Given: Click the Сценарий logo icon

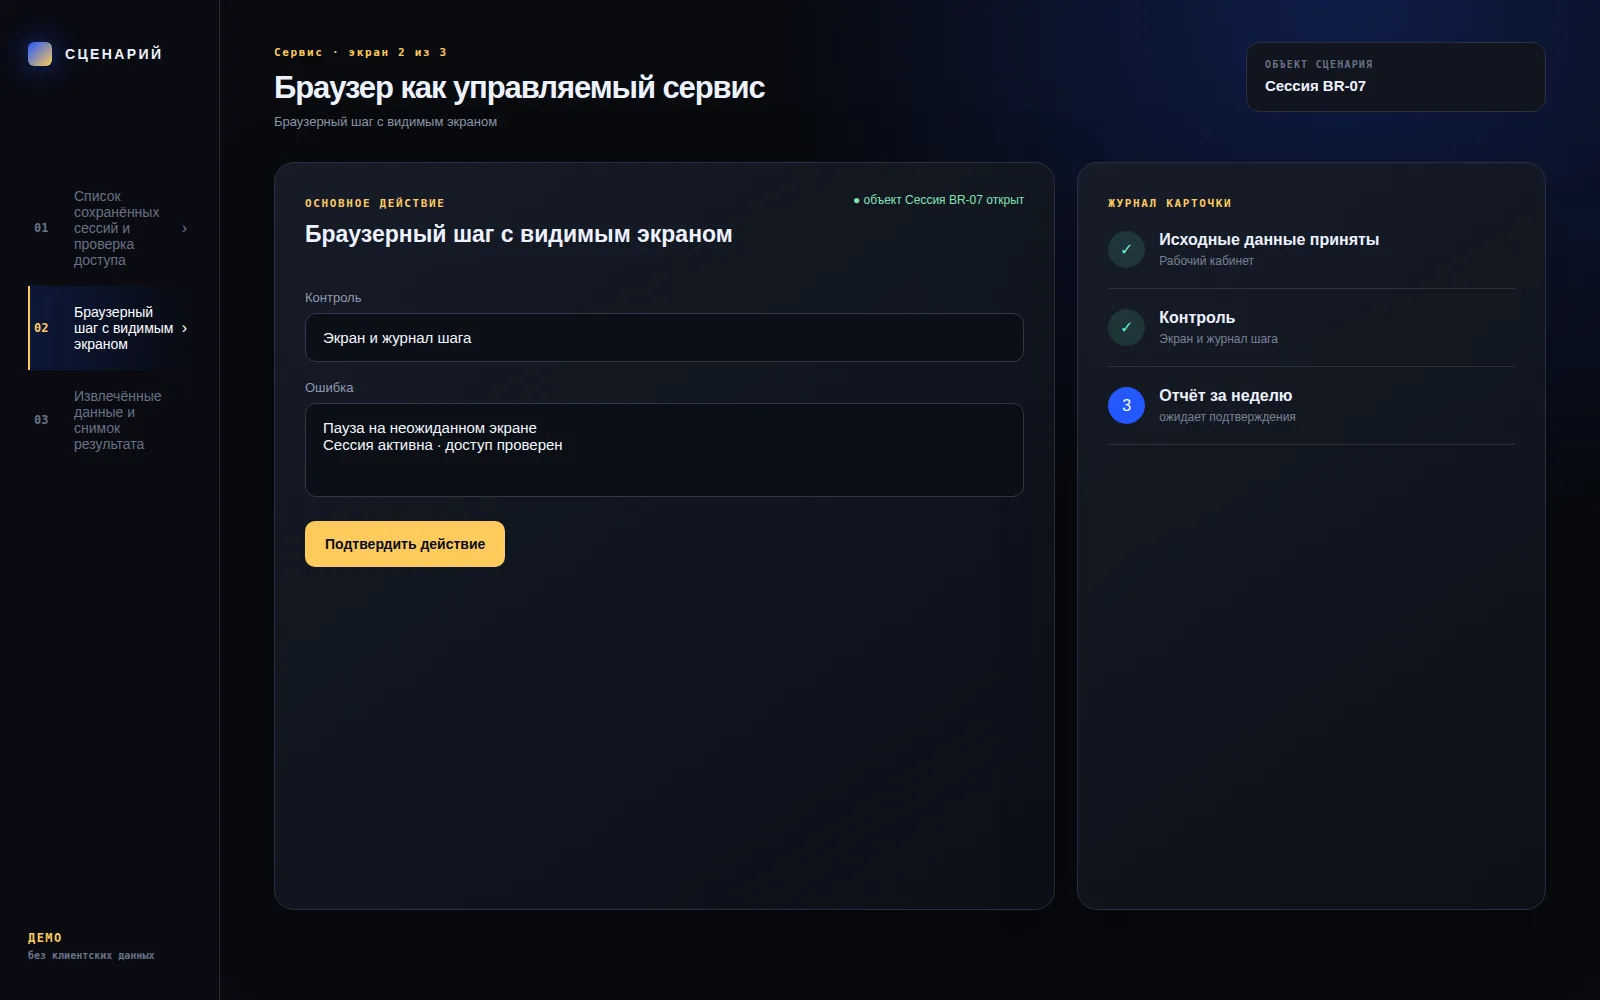Looking at the screenshot, I should coord(40,54).
